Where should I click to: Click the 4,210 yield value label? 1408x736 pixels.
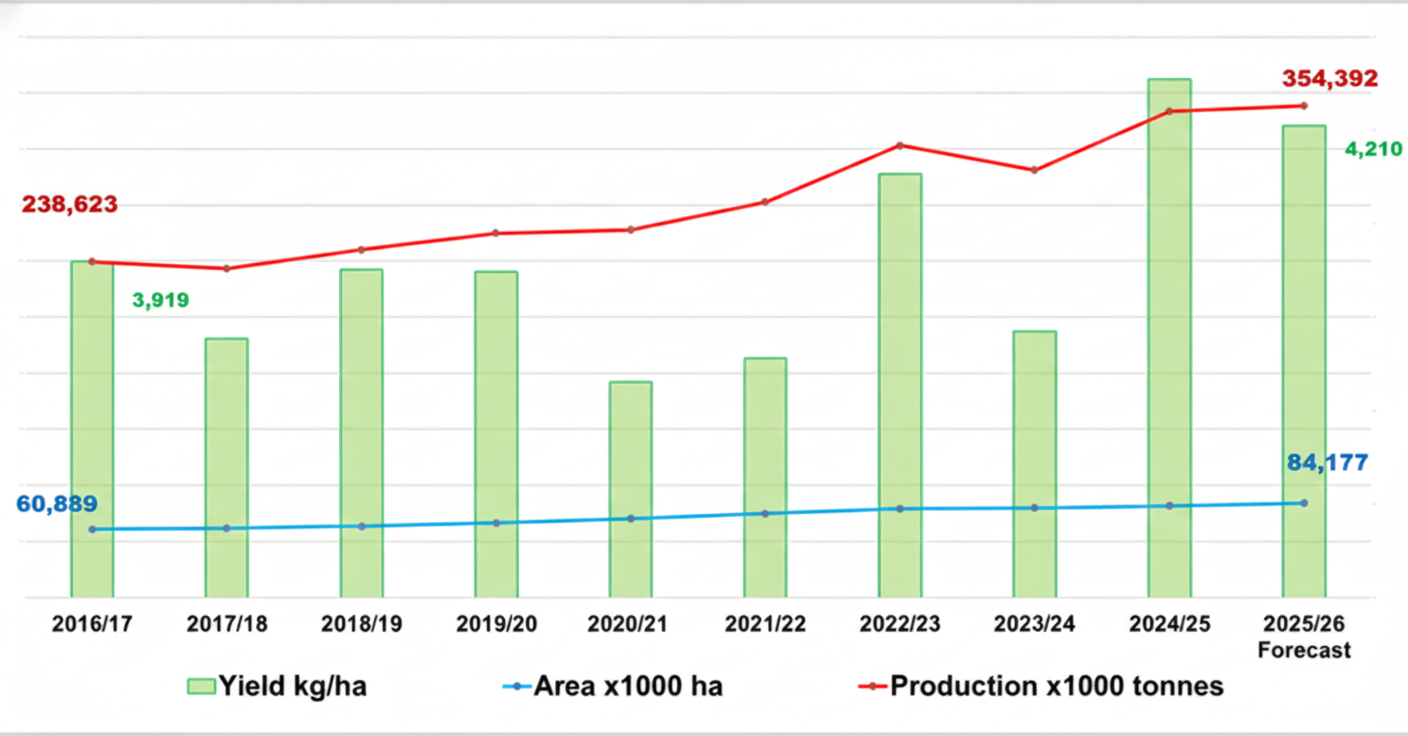[1376, 150]
